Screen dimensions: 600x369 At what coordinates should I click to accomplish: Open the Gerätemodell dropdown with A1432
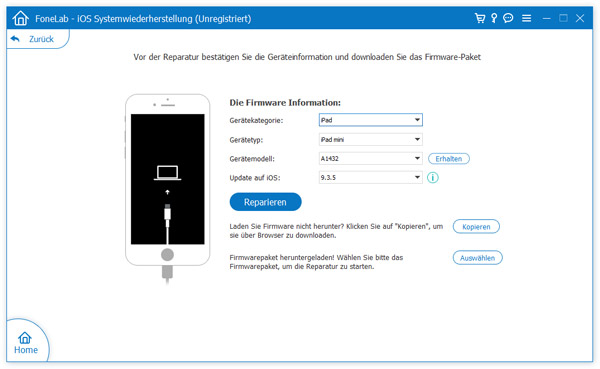pyautogui.click(x=370, y=158)
